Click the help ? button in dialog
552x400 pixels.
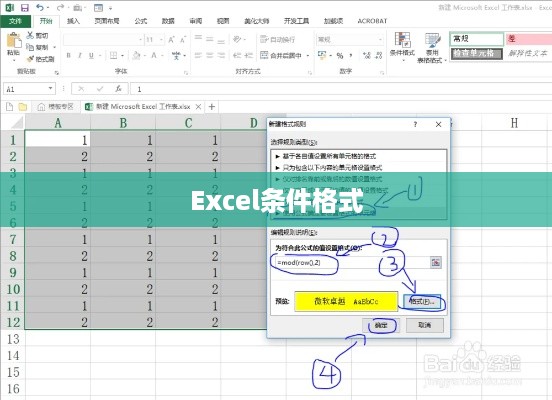click(x=416, y=124)
